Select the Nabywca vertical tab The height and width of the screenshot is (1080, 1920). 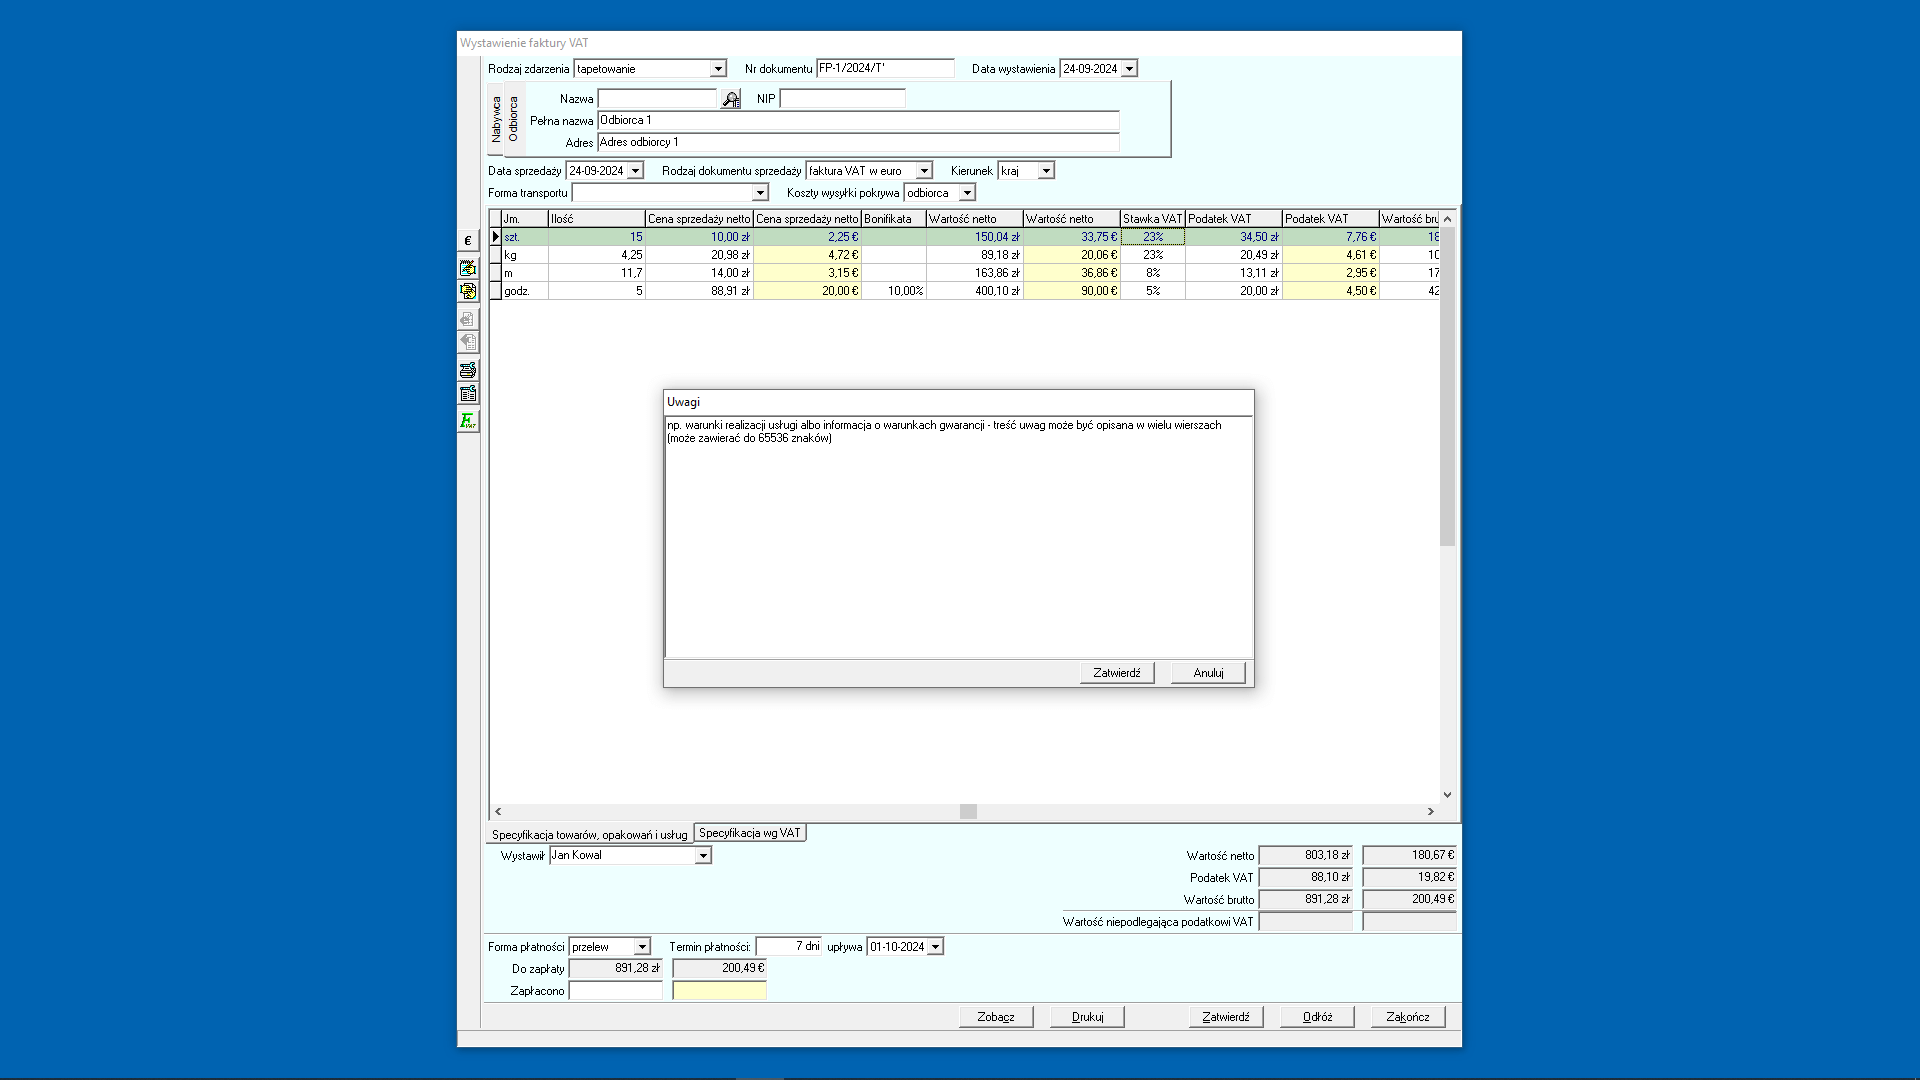click(x=496, y=119)
